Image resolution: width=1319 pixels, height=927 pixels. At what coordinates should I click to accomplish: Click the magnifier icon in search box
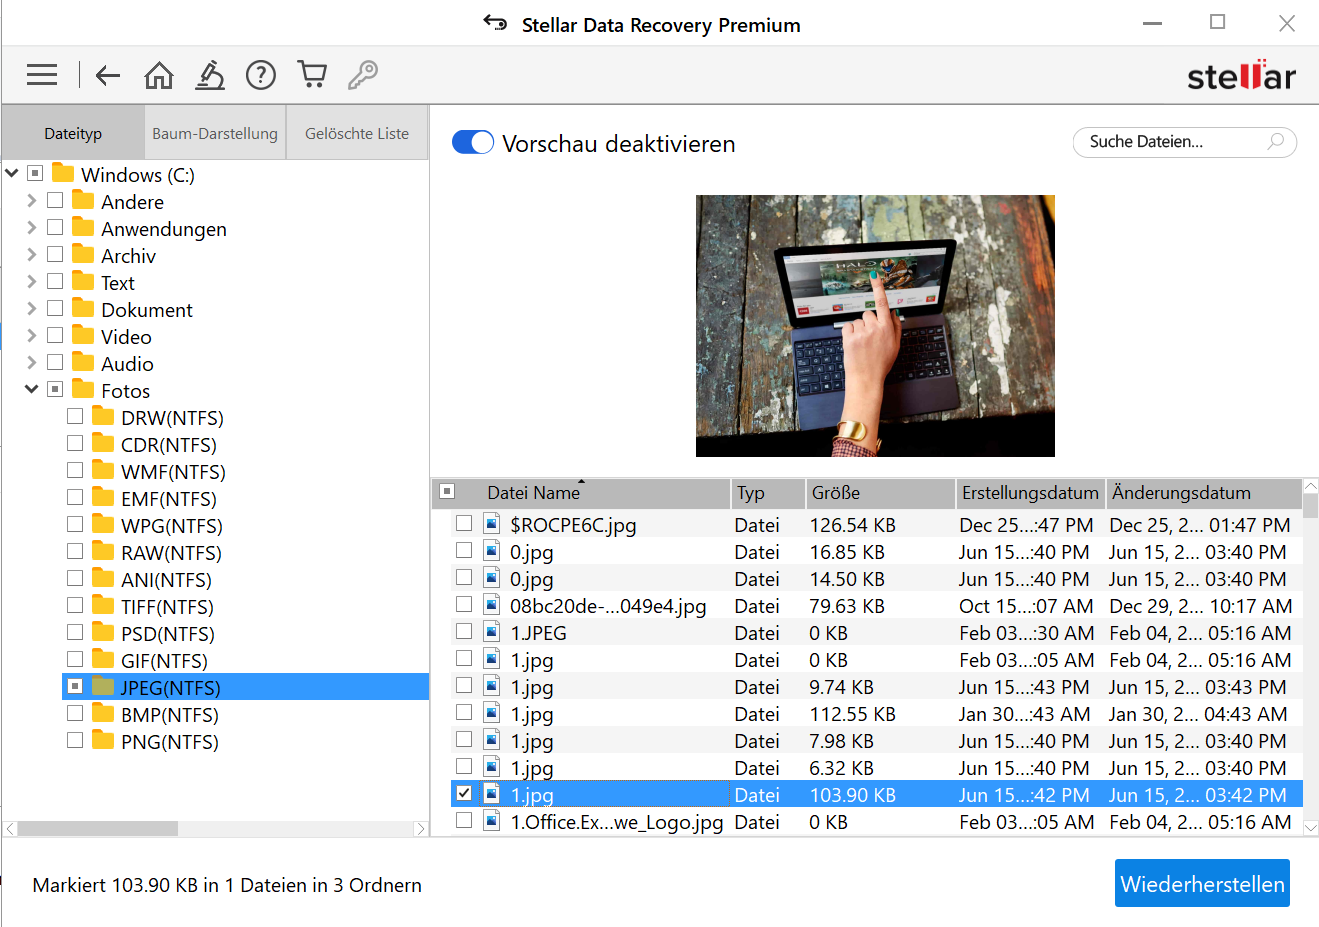[x=1275, y=142]
